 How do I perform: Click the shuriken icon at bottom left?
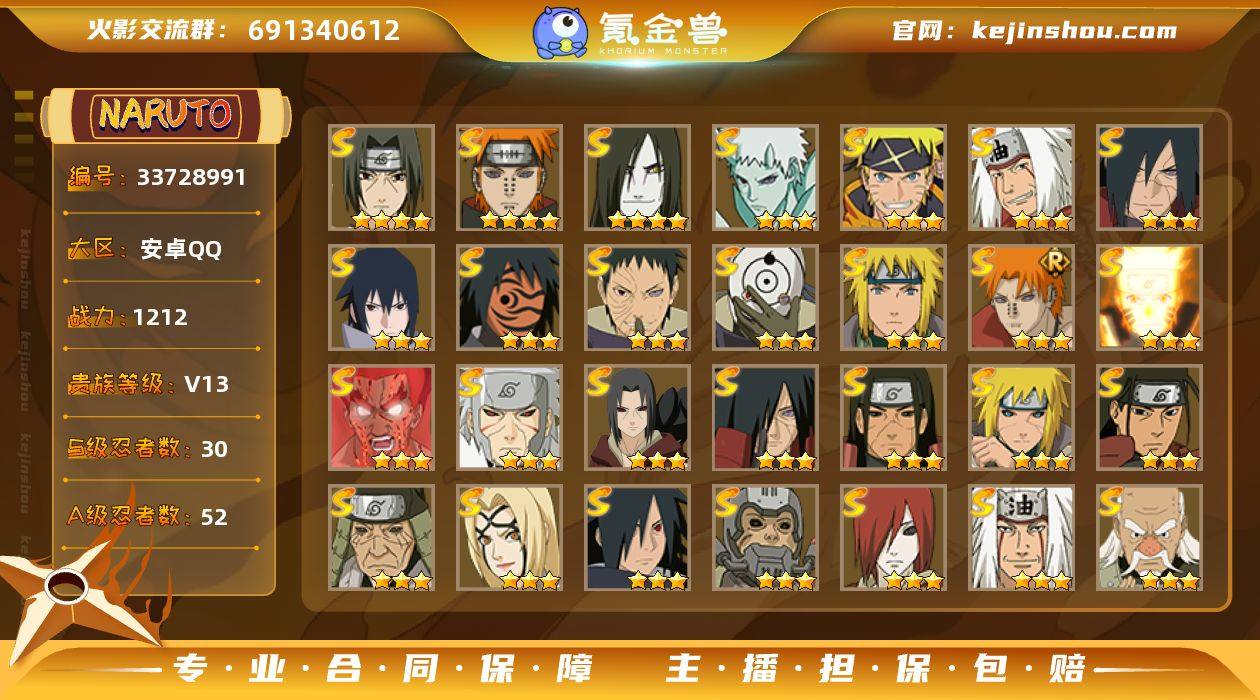pos(68,590)
